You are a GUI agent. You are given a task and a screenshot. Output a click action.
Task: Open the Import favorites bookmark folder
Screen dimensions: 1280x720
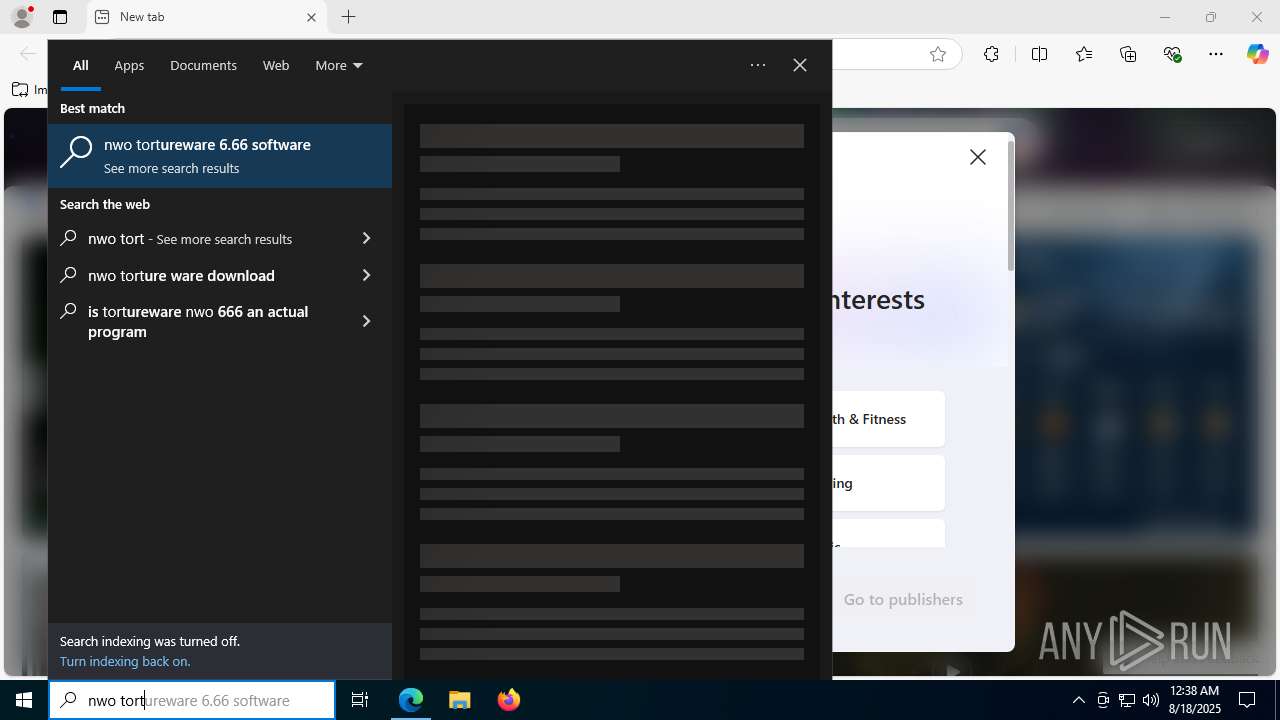pyautogui.click(x=30, y=89)
